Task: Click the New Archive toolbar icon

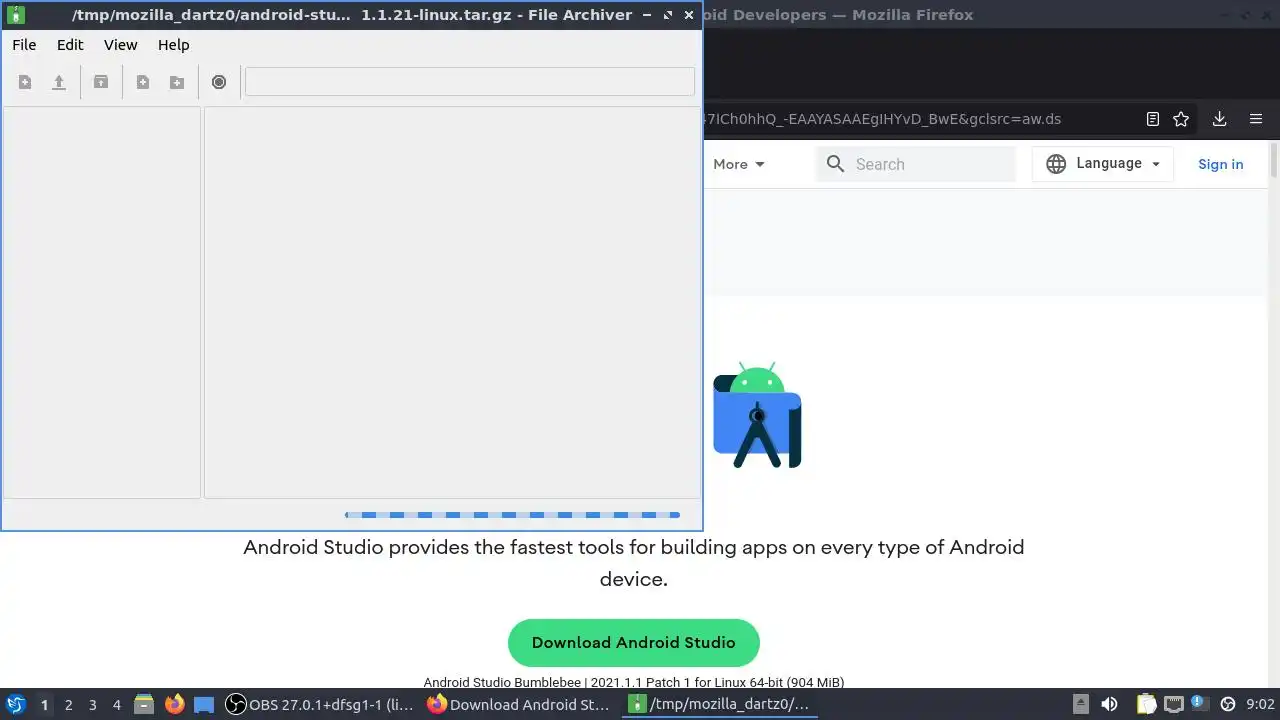Action: (25, 82)
